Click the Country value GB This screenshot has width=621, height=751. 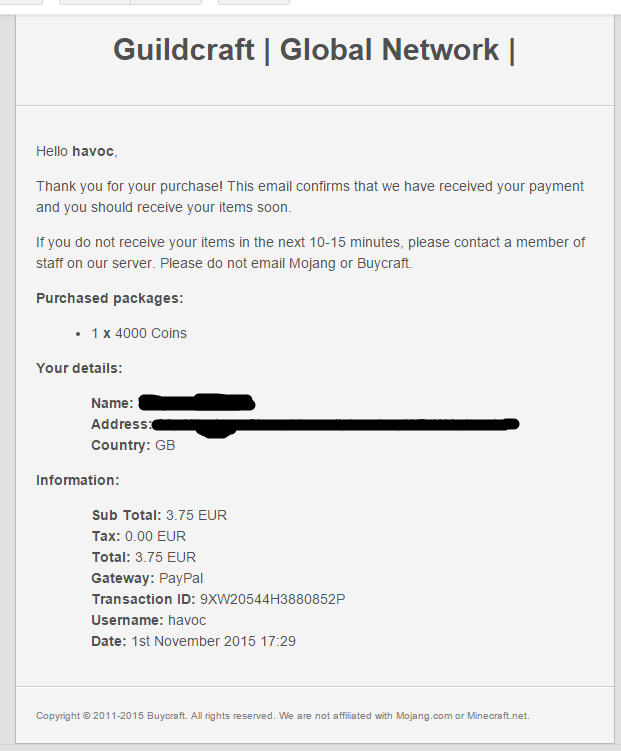[x=165, y=445]
